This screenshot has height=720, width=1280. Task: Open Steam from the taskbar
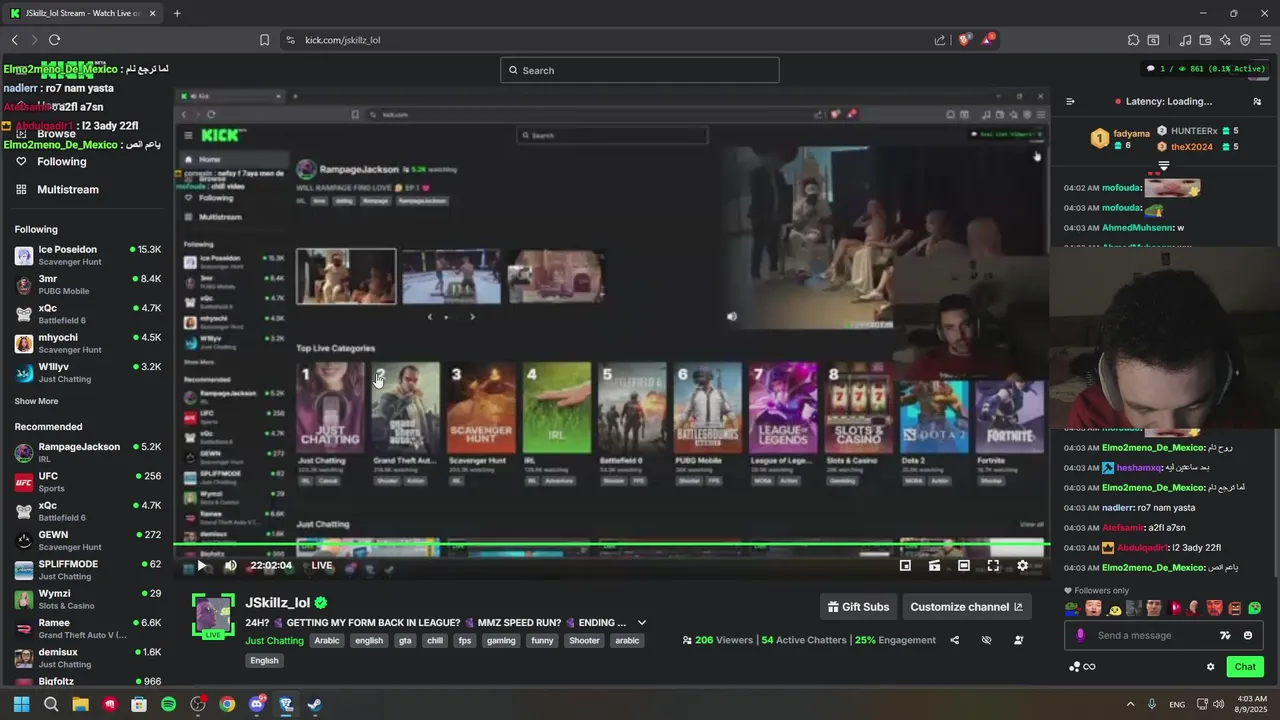point(314,704)
